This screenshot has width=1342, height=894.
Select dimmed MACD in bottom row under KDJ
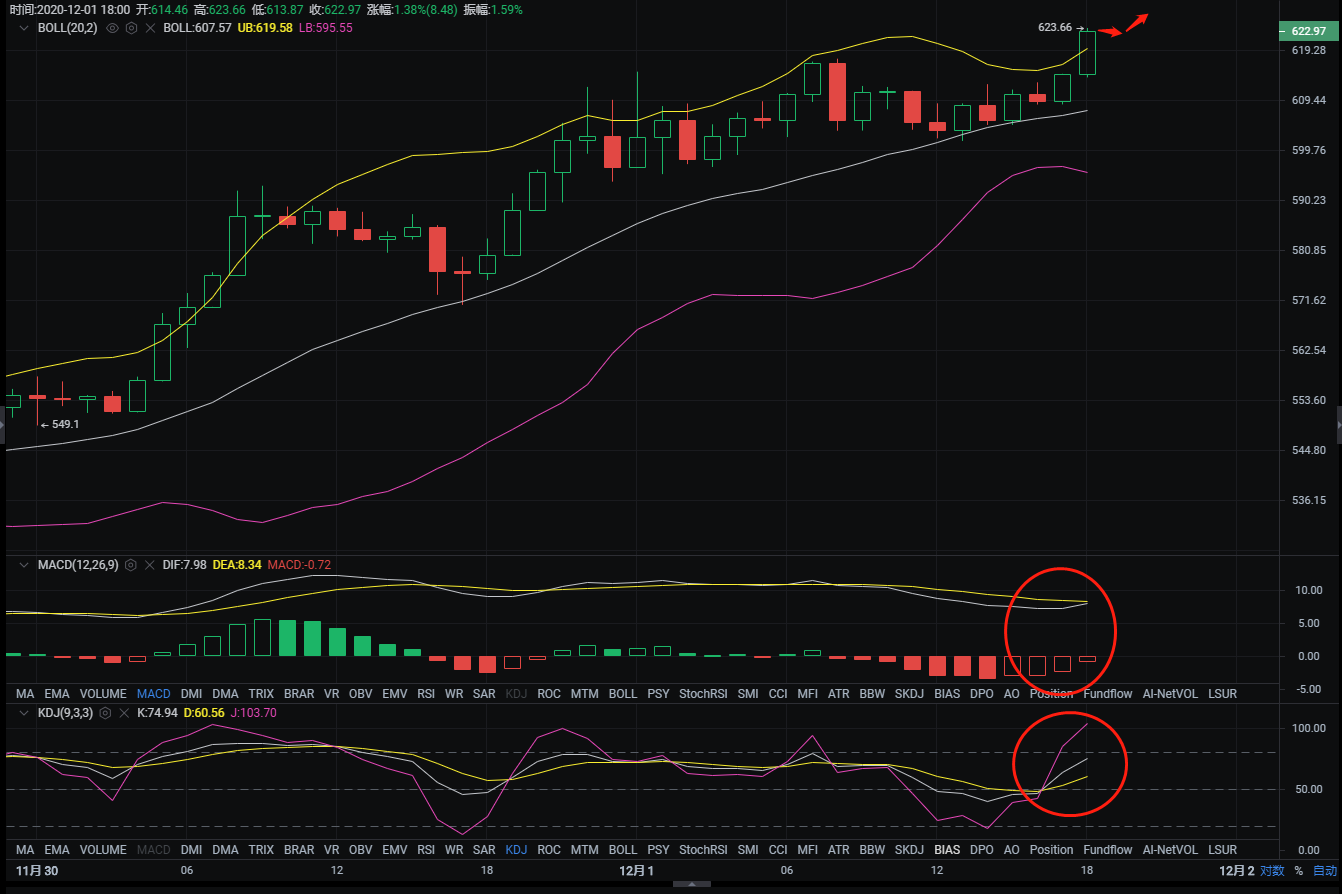point(154,850)
